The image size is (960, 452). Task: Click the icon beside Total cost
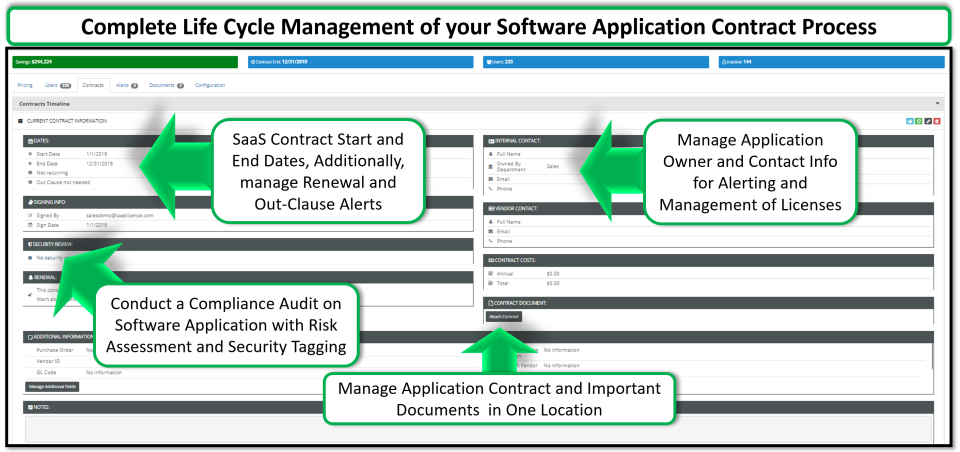(490, 283)
